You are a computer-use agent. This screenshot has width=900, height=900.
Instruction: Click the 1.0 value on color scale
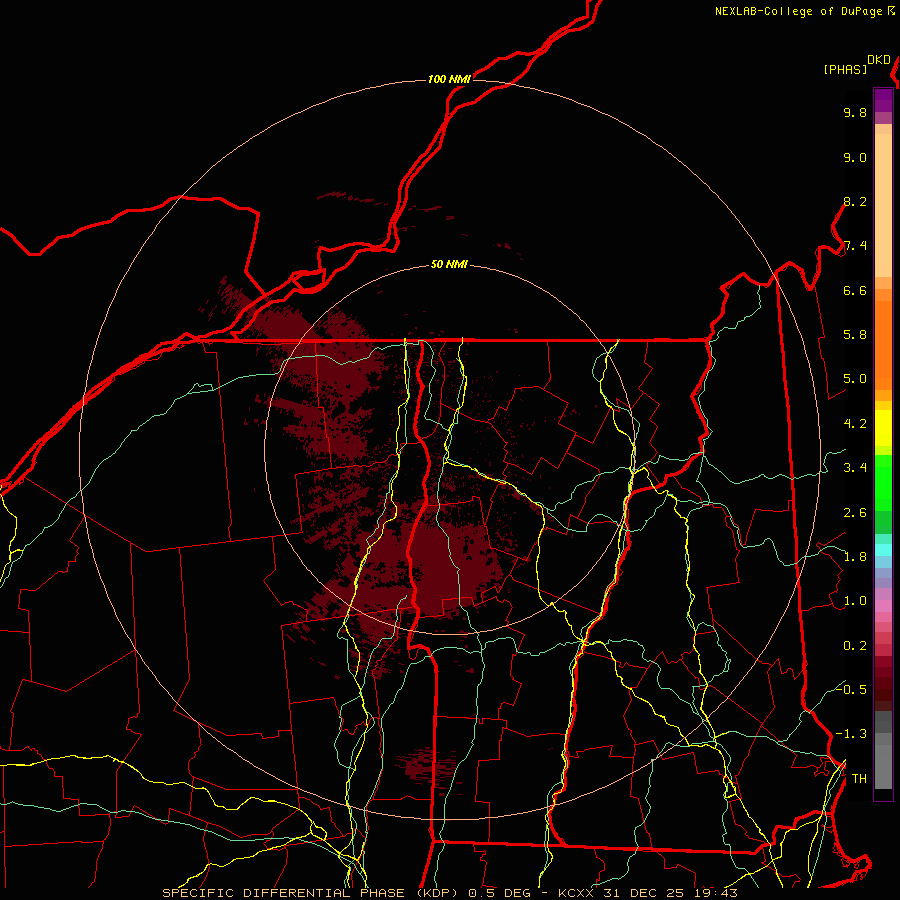click(855, 601)
